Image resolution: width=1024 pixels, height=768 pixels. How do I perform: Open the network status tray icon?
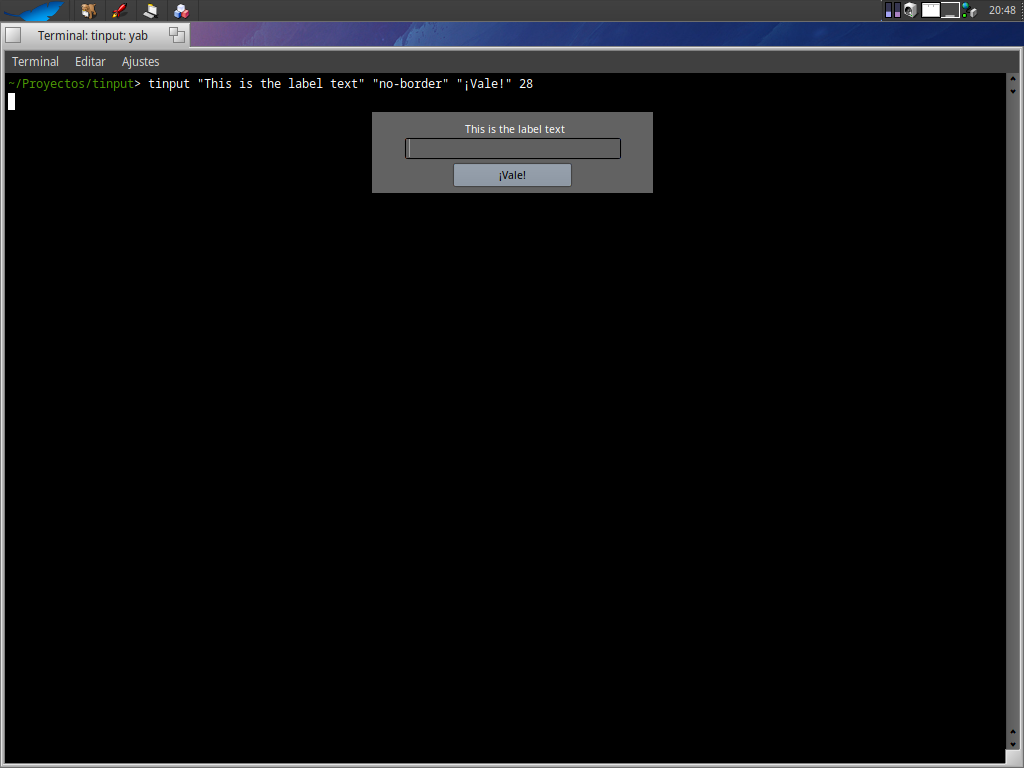(969, 10)
